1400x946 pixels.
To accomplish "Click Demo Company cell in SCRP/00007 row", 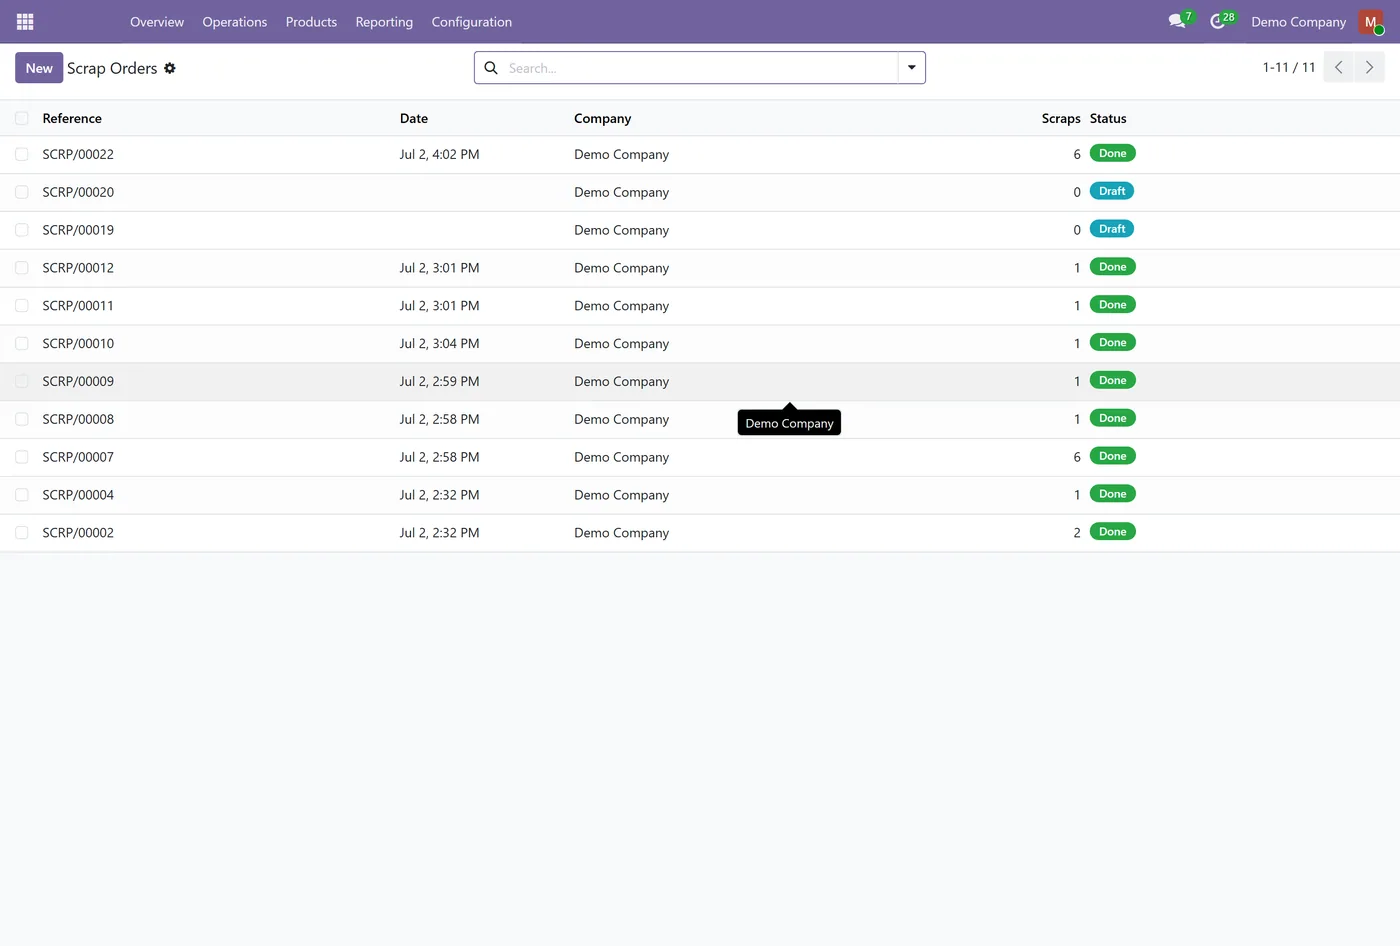I will [x=621, y=457].
